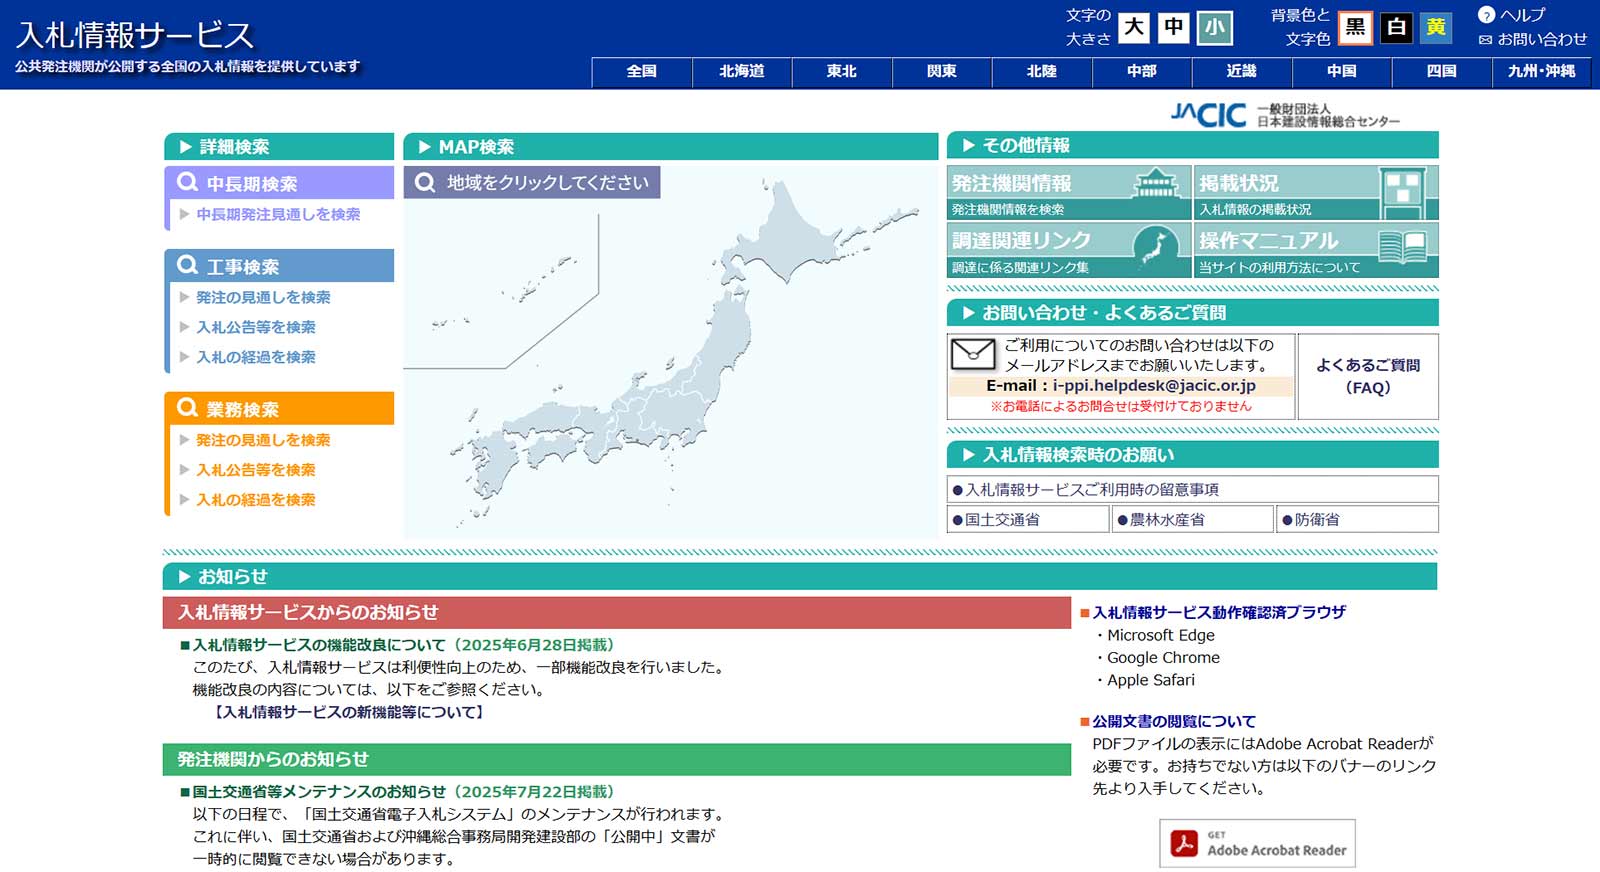The height and width of the screenshot is (872, 1600).
Task: Click the help question mark icon
Action: coord(1486,15)
